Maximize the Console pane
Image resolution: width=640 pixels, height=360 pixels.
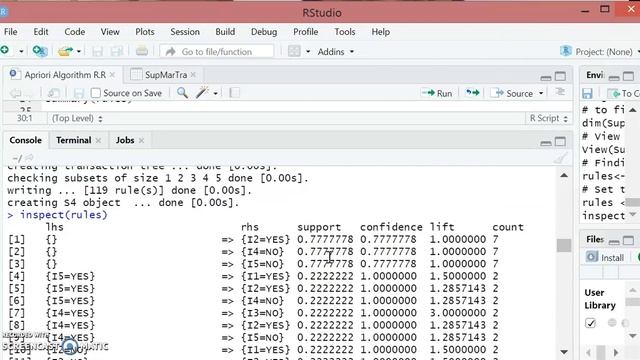pyautogui.click(x=560, y=142)
